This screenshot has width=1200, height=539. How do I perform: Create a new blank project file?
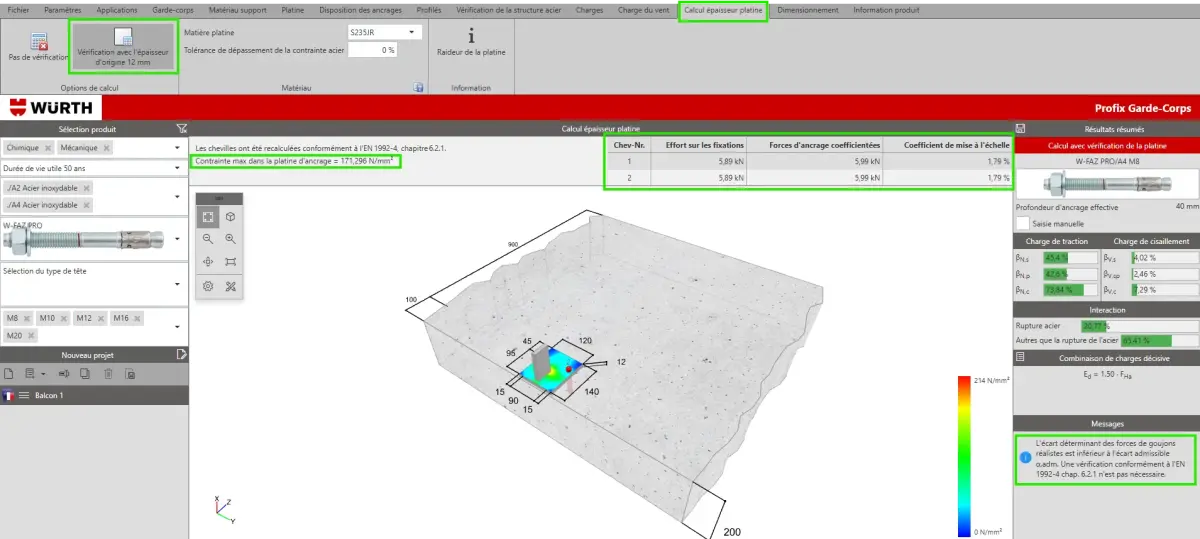(9, 374)
